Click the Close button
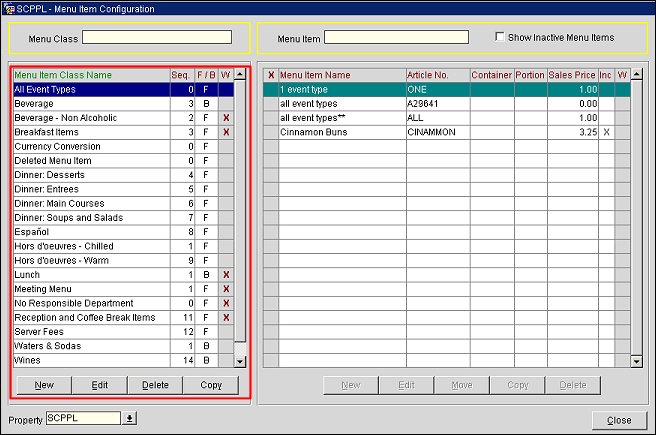The width and height of the screenshot is (656, 435). point(619,419)
